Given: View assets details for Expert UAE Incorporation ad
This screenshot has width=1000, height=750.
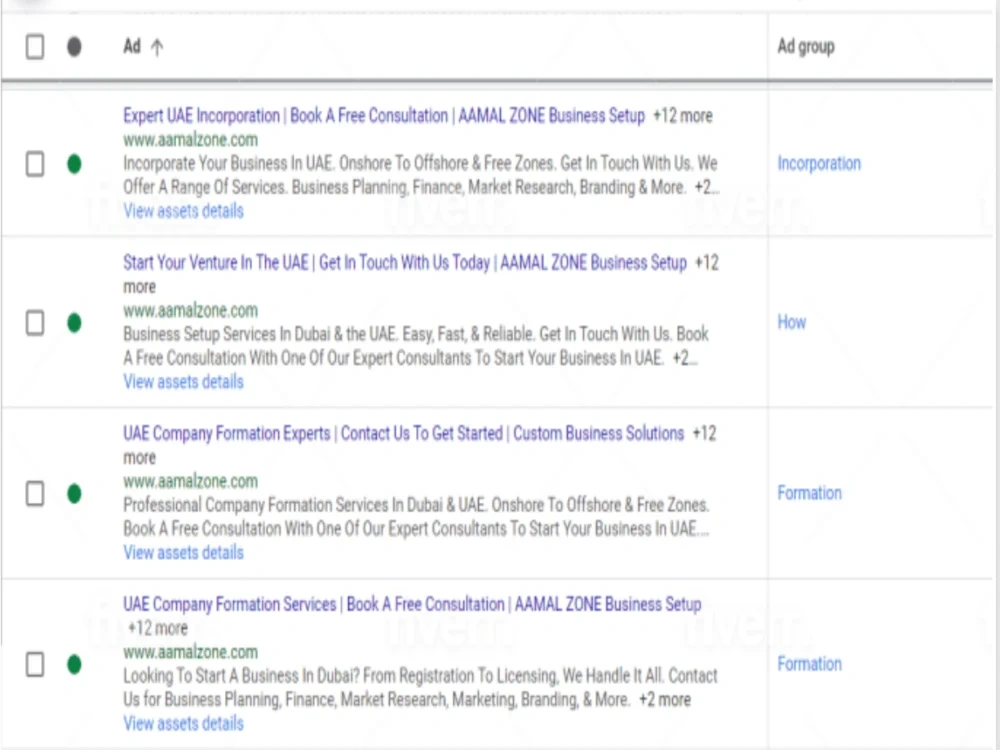Looking at the screenshot, I should (x=184, y=210).
